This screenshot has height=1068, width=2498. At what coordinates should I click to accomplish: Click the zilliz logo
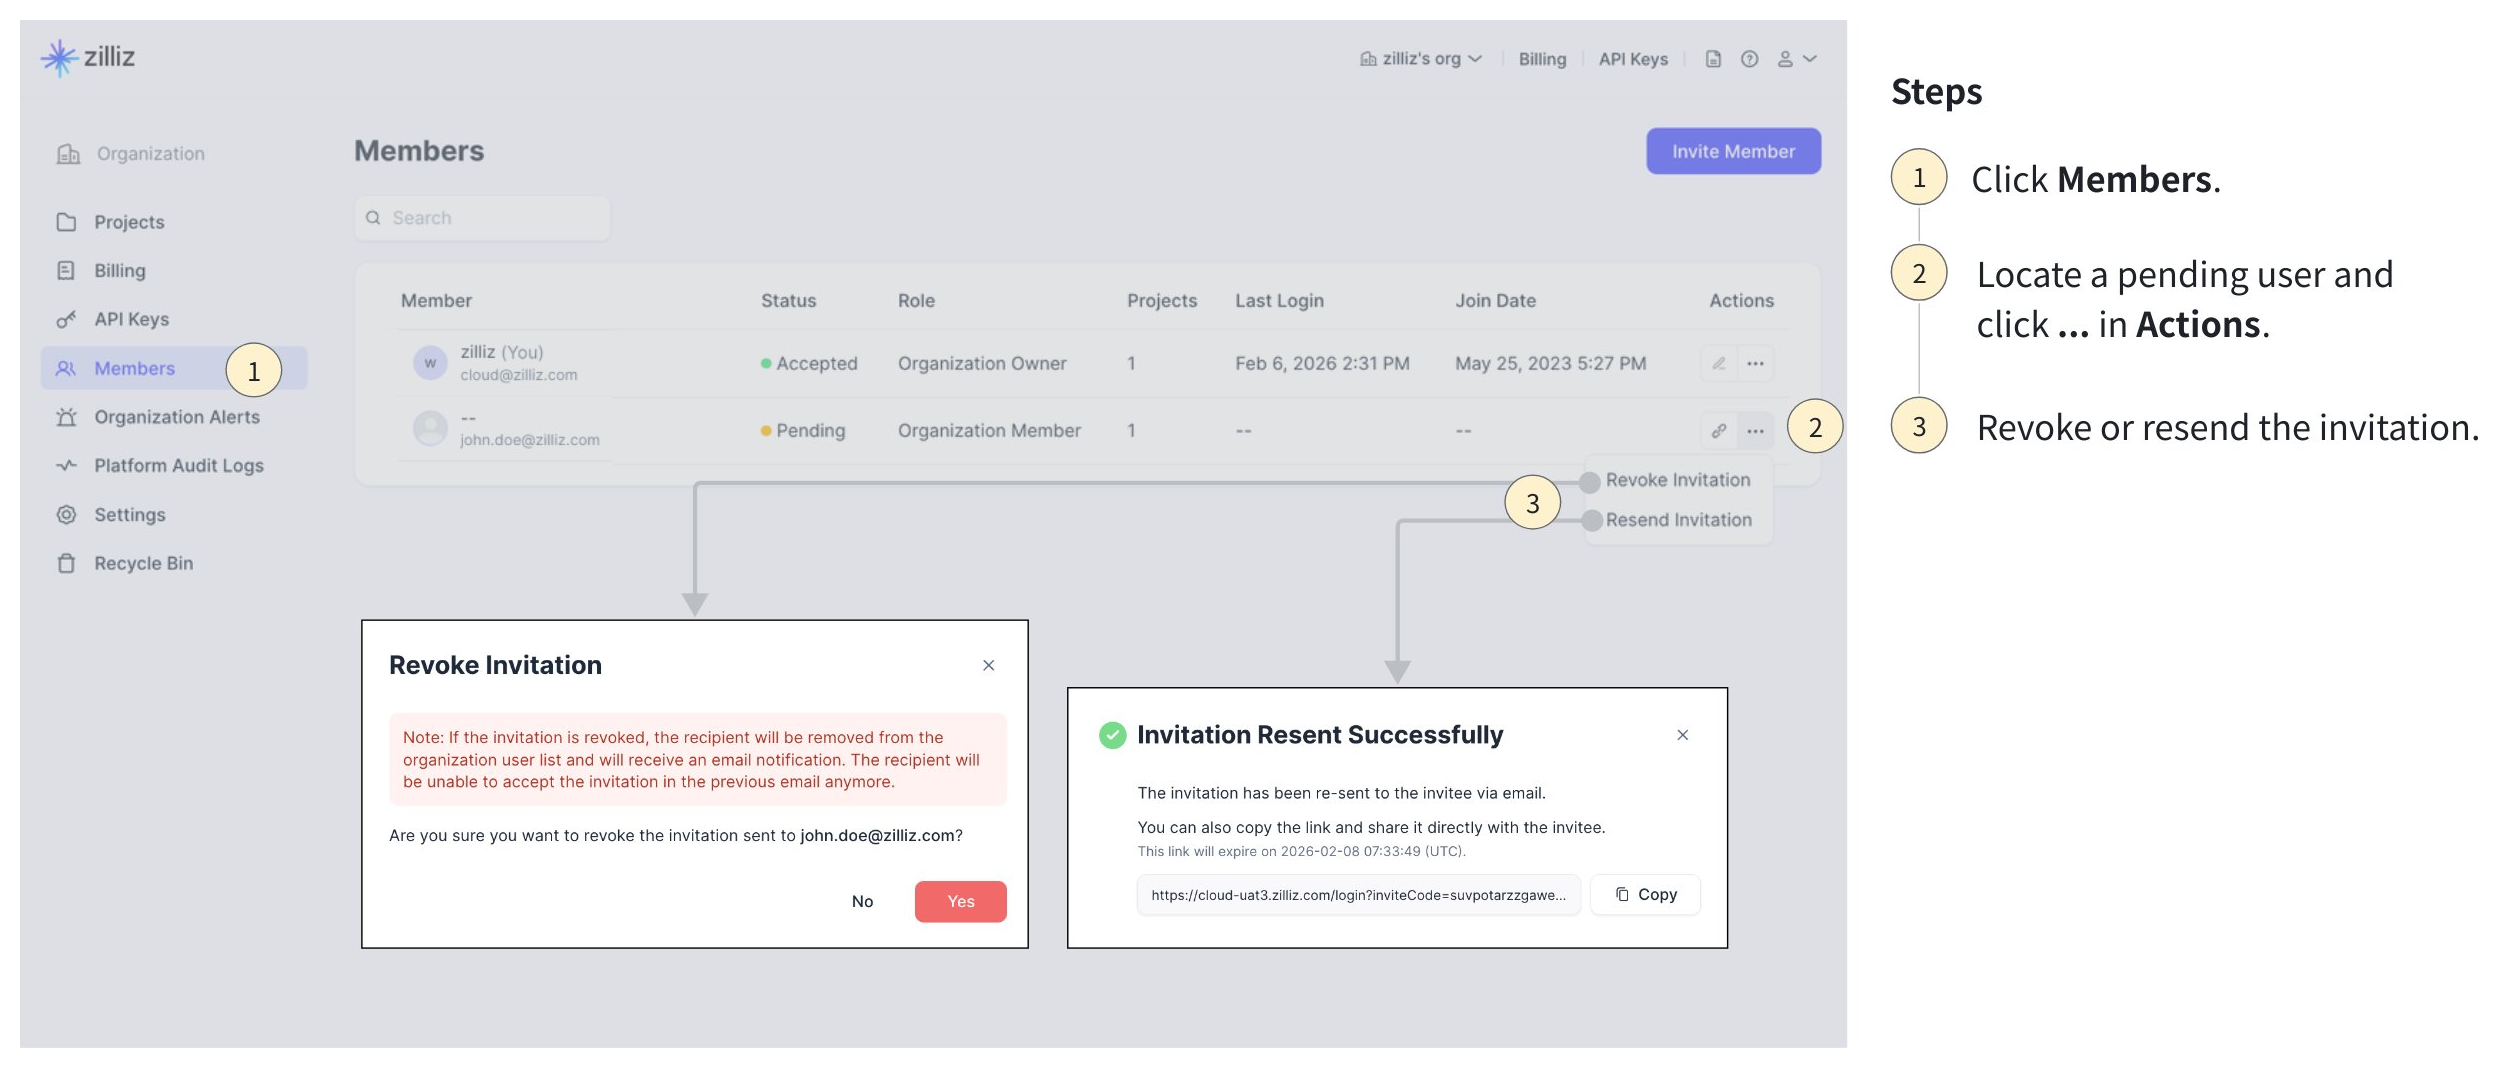[x=88, y=57]
